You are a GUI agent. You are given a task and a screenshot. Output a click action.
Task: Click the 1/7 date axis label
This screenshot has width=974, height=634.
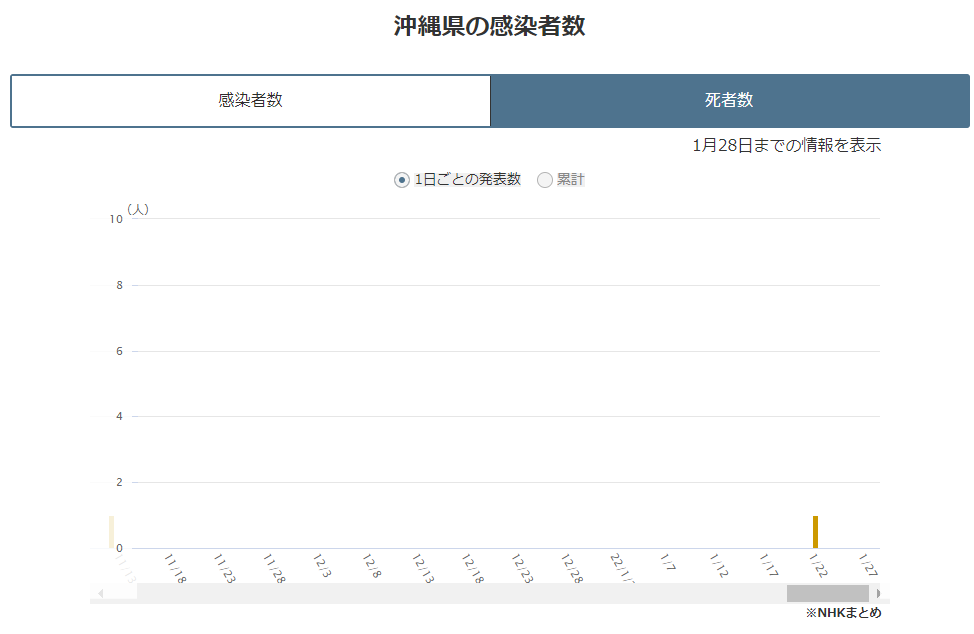tap(668, 562)
